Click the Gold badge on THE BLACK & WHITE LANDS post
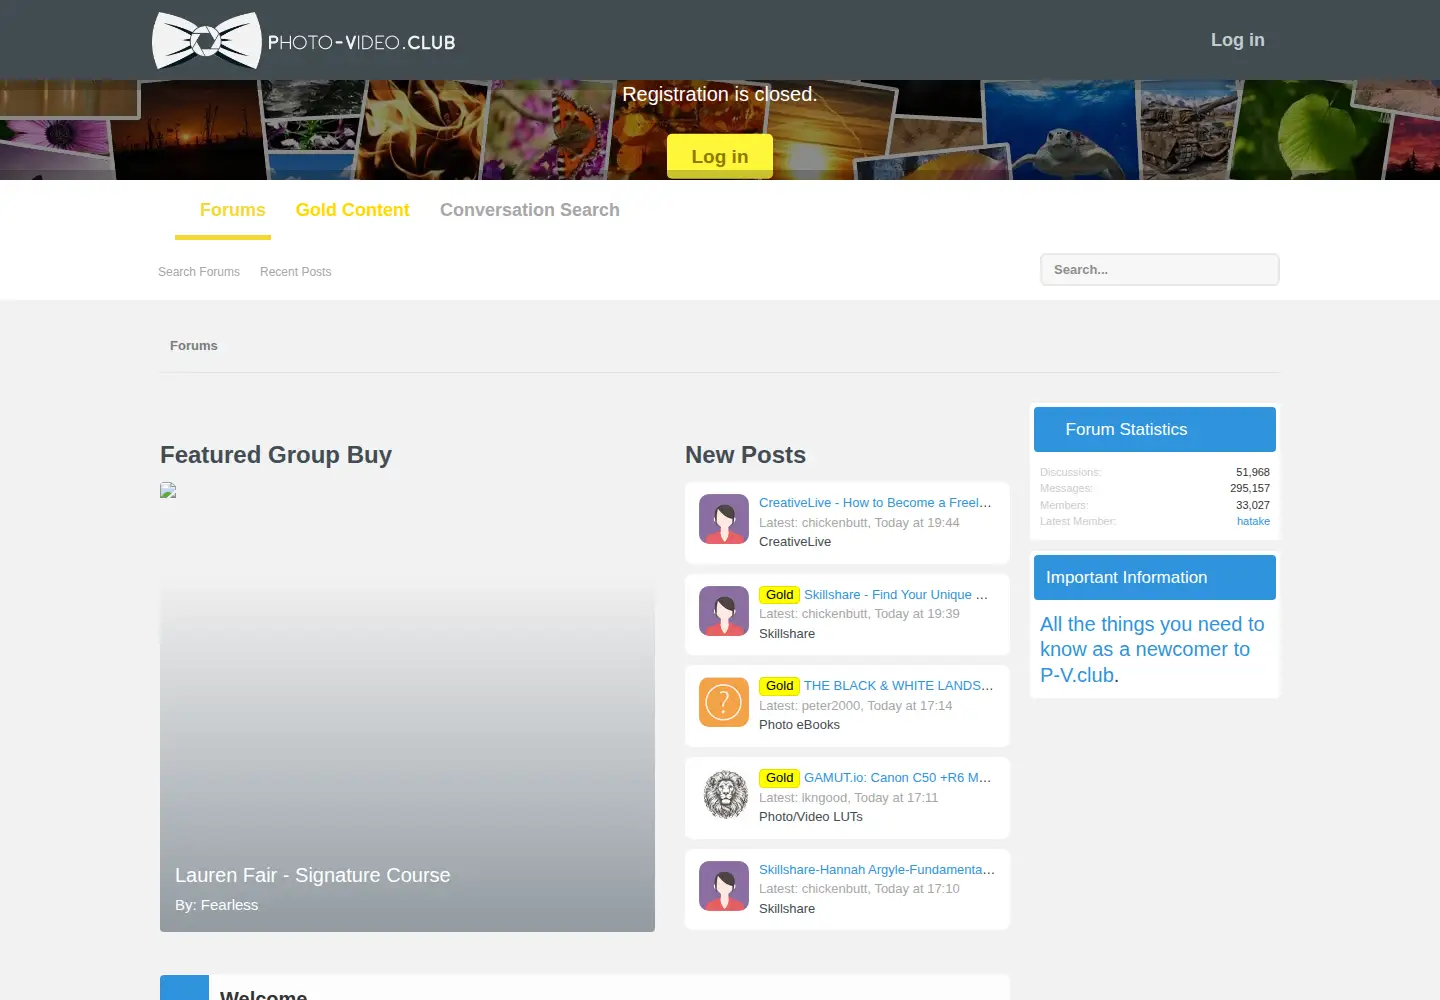The height and width of the screenshot is (1000, 1440). tap(779, 686)
